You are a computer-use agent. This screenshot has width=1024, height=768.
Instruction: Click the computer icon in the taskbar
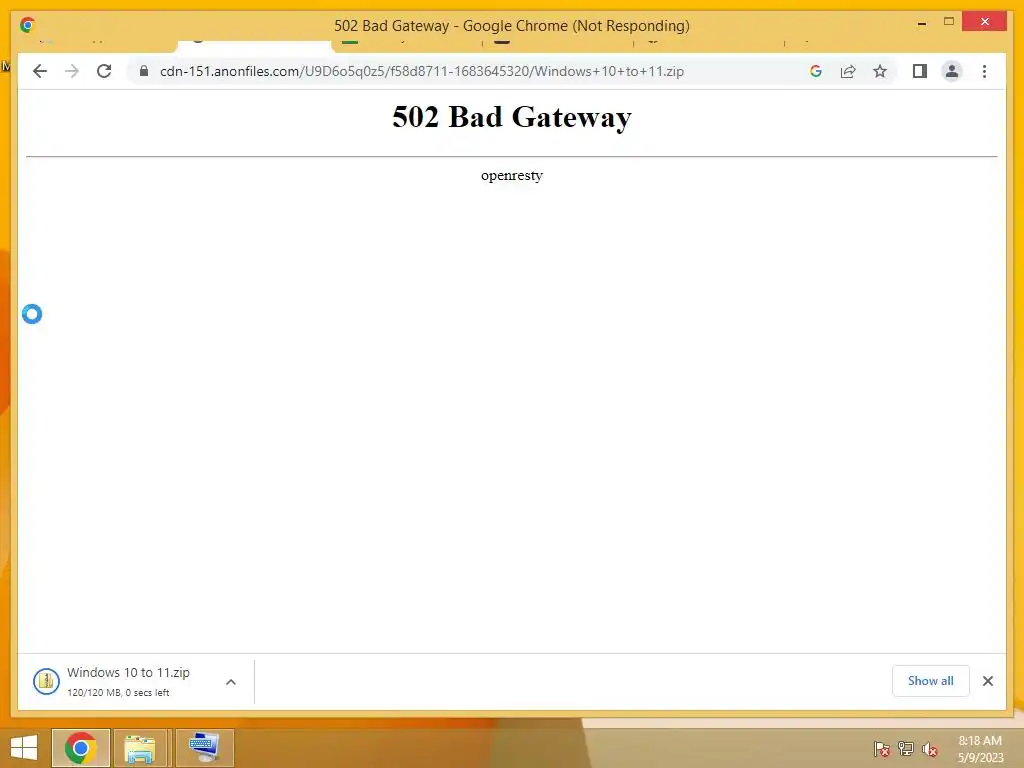tap(204, 748)
